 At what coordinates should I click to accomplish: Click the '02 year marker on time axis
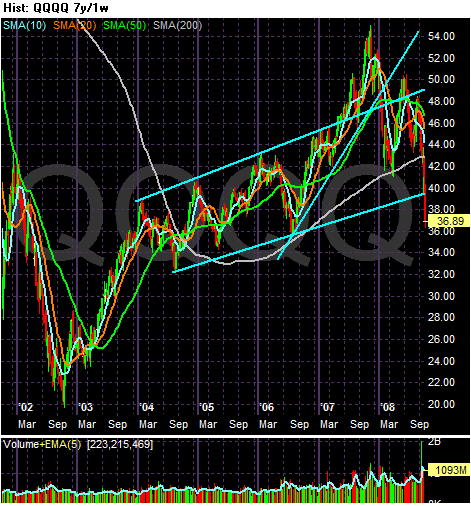click(26, 407)
